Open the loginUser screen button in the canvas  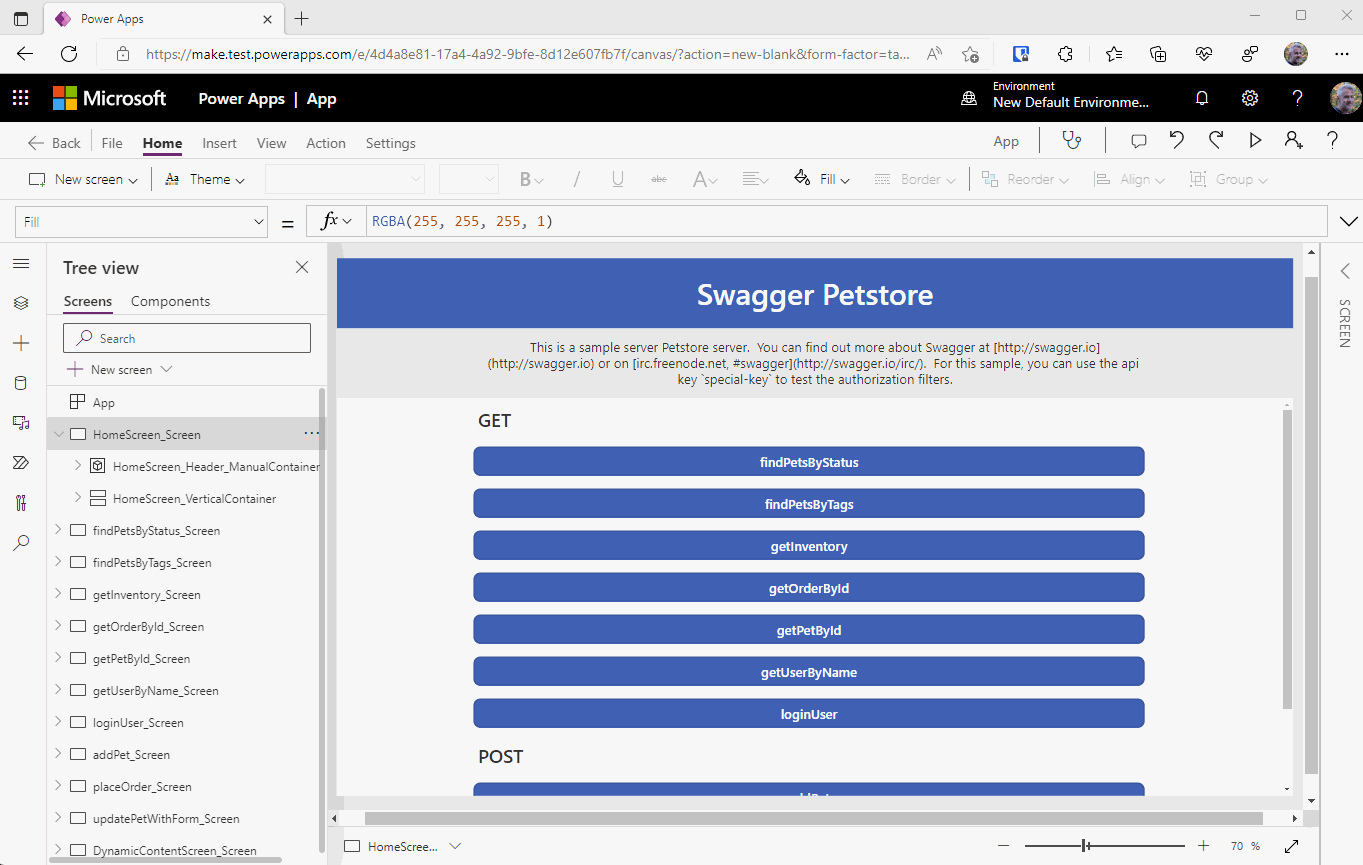[x=808, y=713]
